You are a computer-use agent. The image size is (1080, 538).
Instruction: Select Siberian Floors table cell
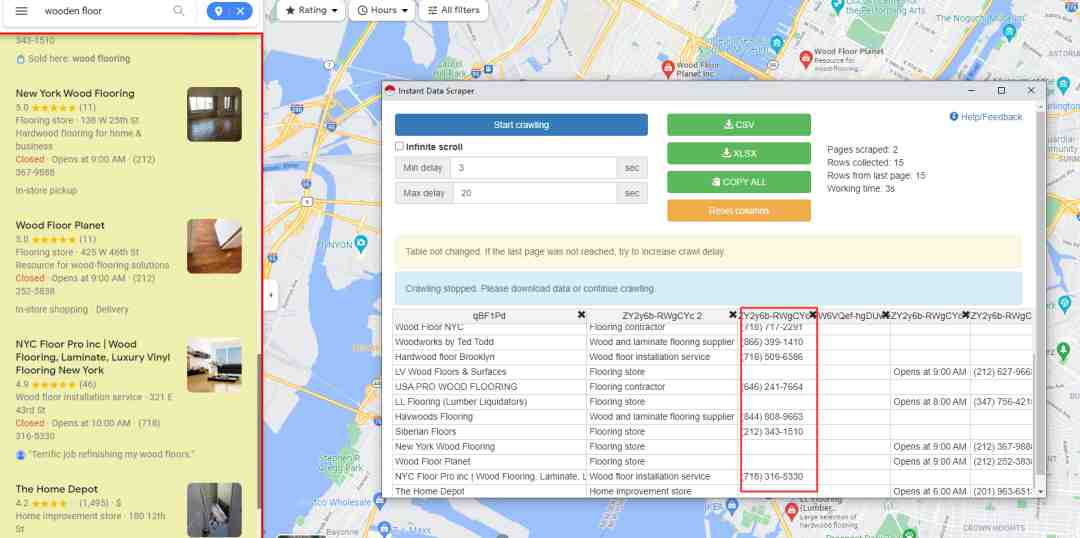pyautogui.click(x=490, y=432)
